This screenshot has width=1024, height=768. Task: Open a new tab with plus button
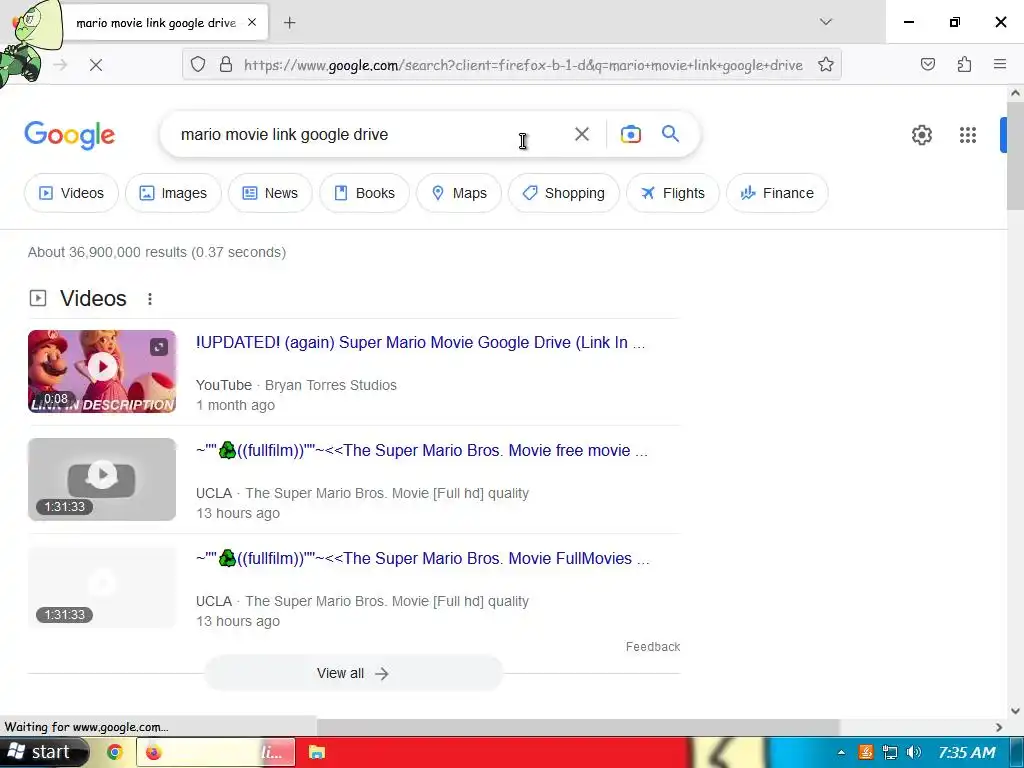pyautogui.click(x=289, y=23)
